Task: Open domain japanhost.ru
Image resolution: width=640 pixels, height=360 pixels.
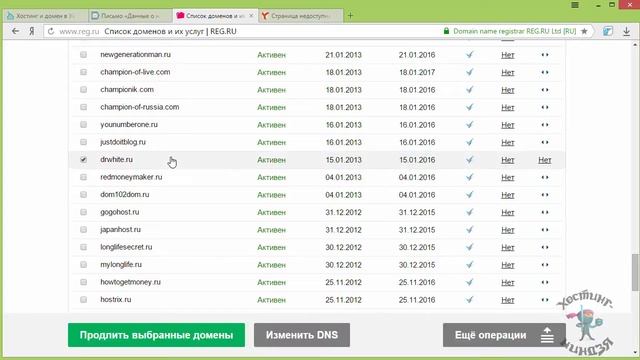Action: (120, 229)
